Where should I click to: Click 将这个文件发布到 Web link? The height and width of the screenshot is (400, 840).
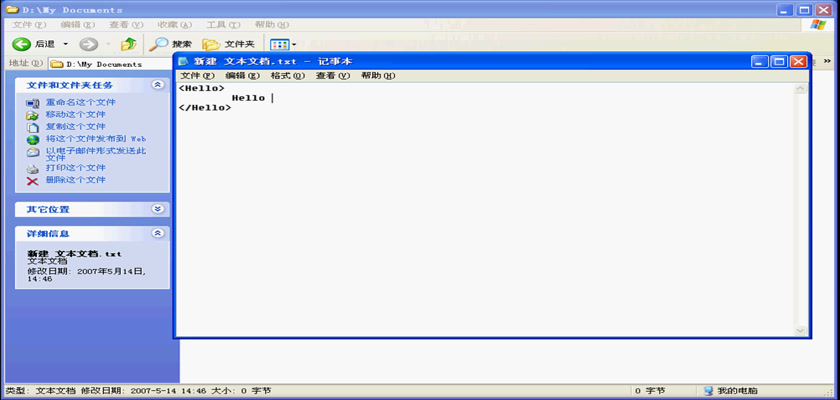[x=96, y=139]
